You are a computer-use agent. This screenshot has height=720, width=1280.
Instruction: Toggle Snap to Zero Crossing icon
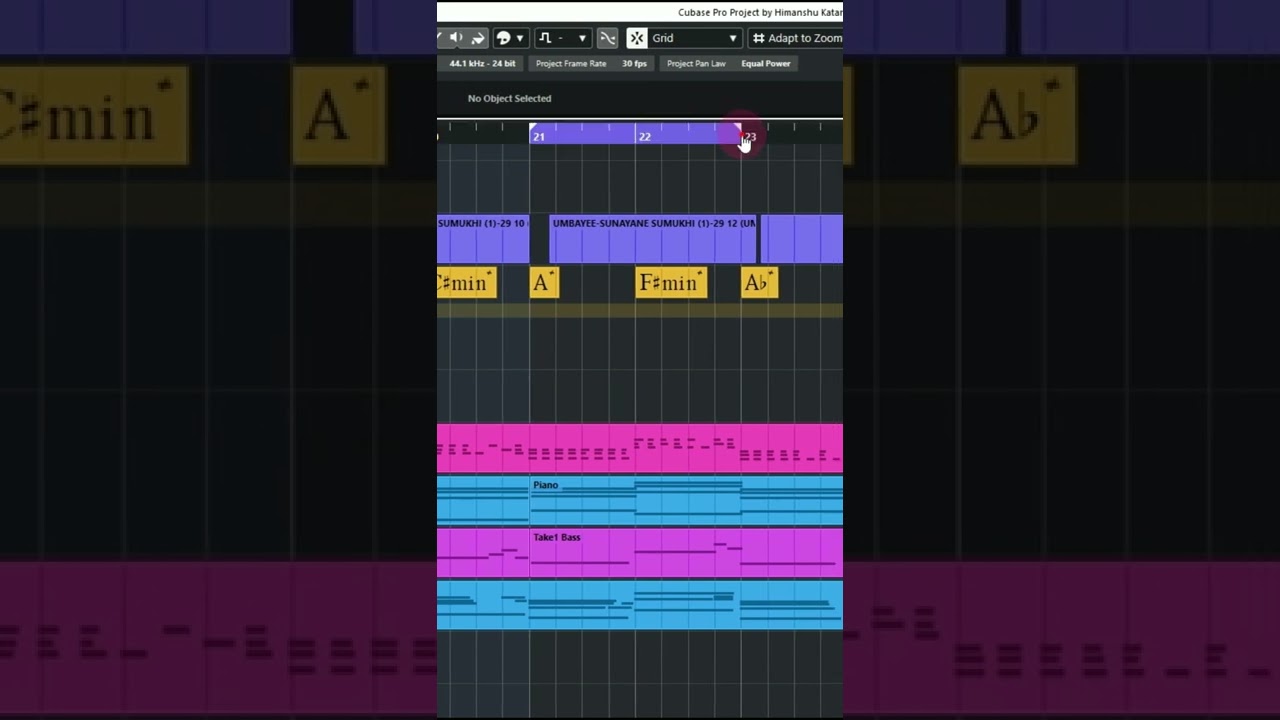(x=607, y=38)
